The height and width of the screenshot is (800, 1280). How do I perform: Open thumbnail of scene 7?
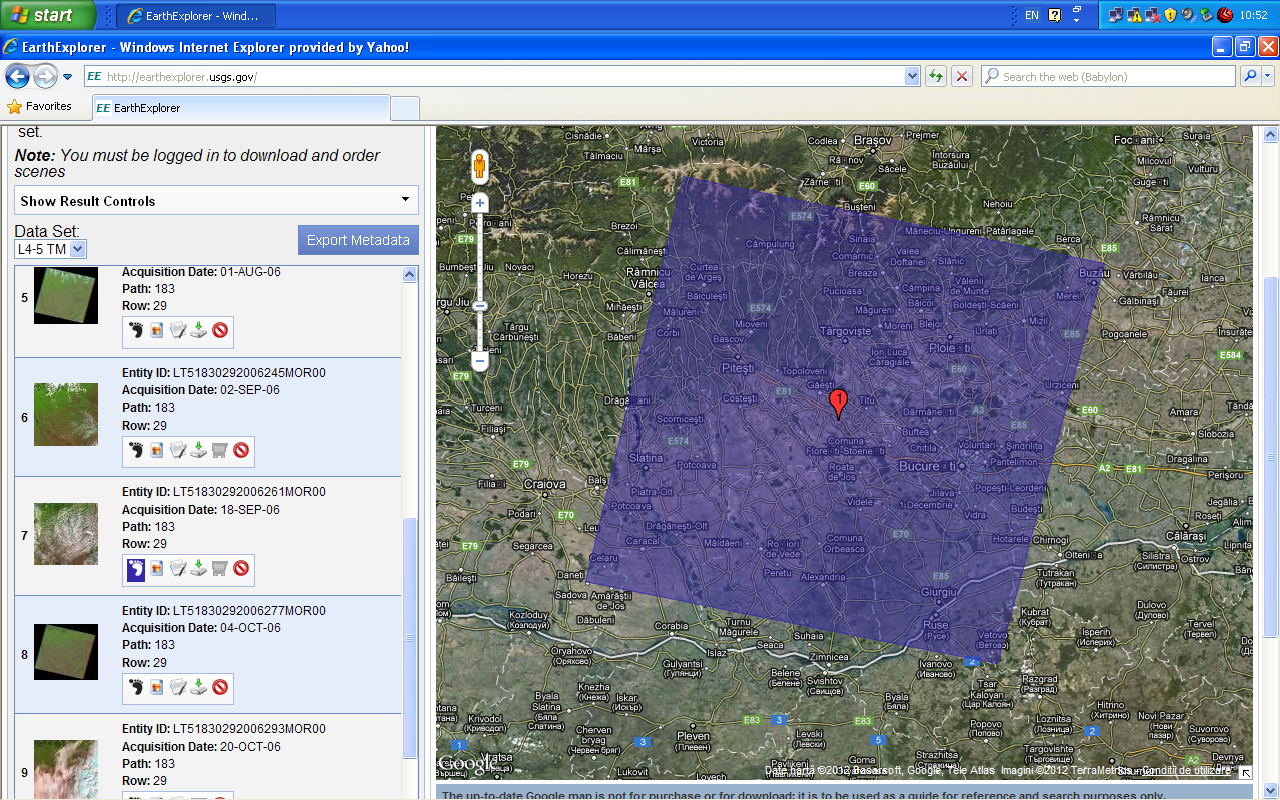tap(66, 534)
